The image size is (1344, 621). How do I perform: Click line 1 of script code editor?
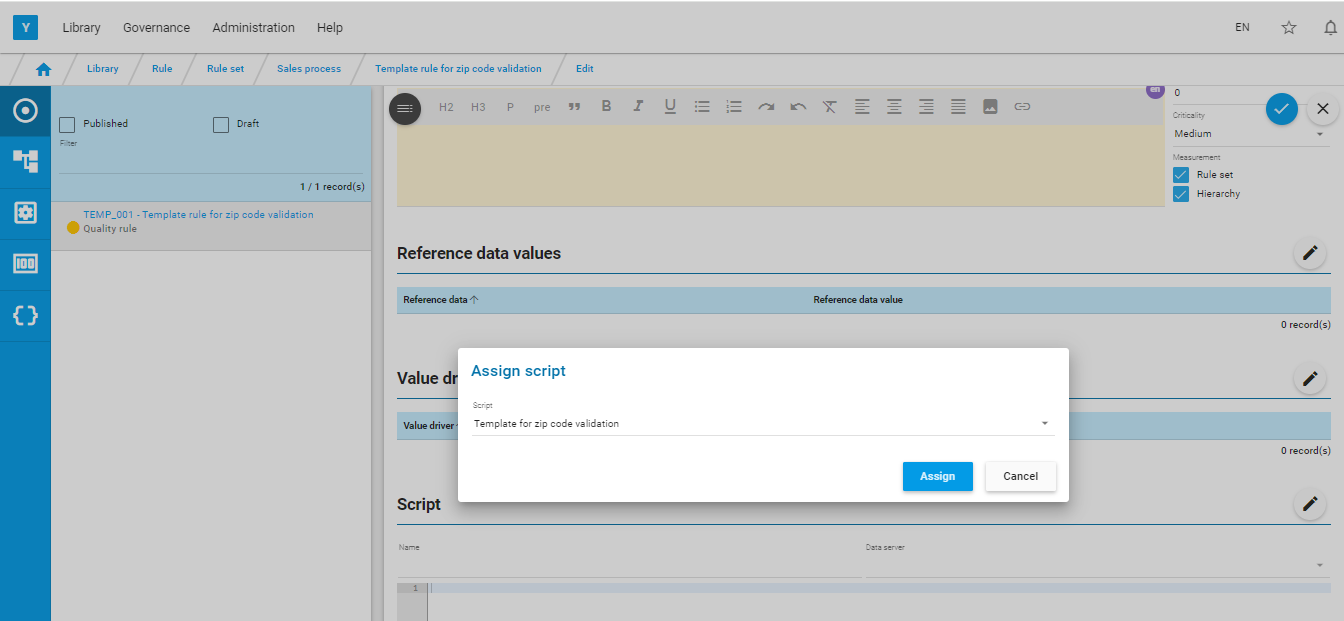(x=880, y=588)
